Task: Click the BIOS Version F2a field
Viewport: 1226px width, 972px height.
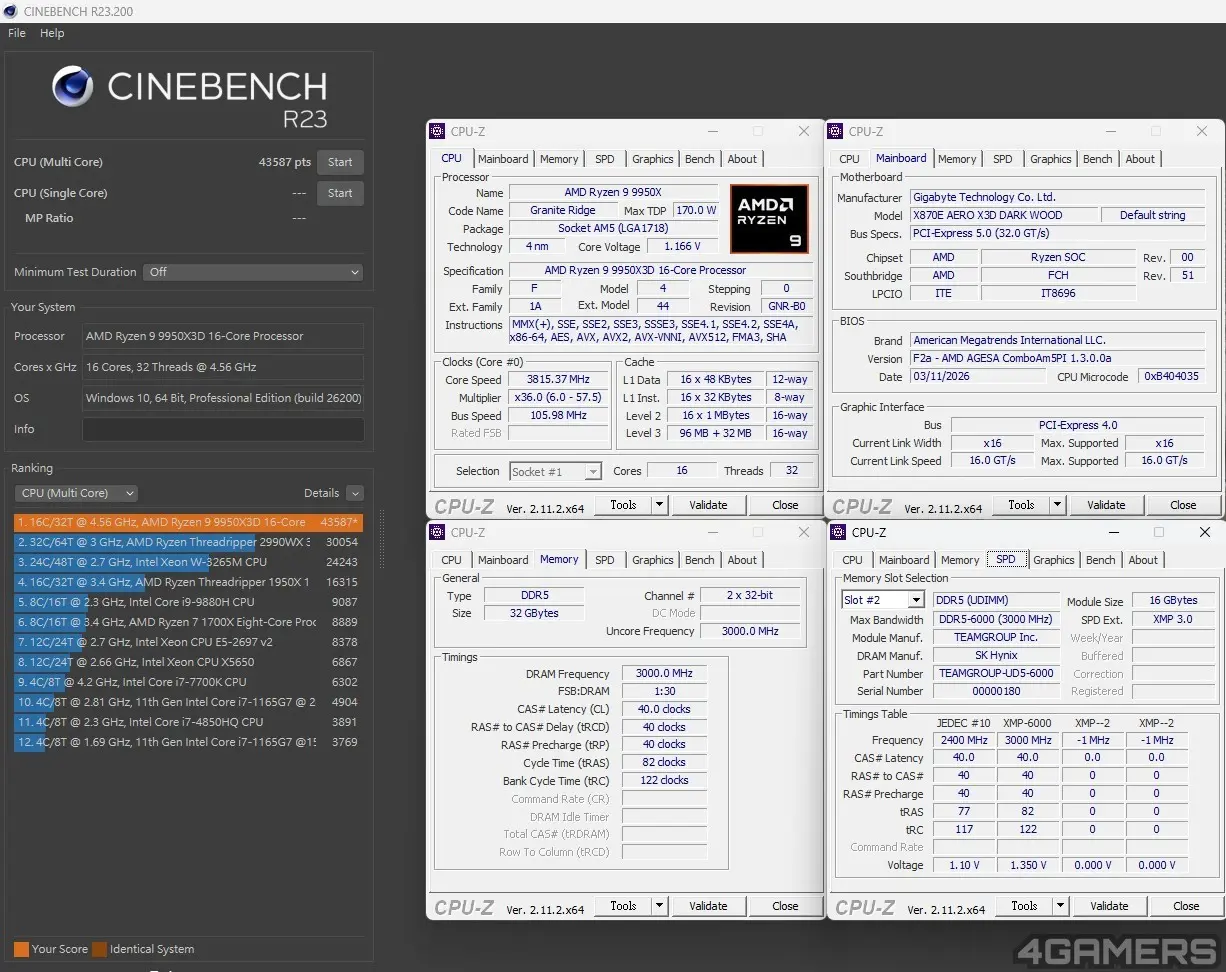Action: (x=1059, y=358)
